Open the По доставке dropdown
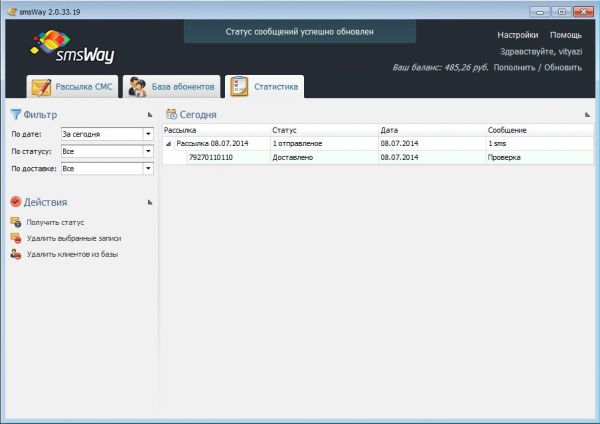The width and height of the screenshot is (600, 424). coord(148,170)
